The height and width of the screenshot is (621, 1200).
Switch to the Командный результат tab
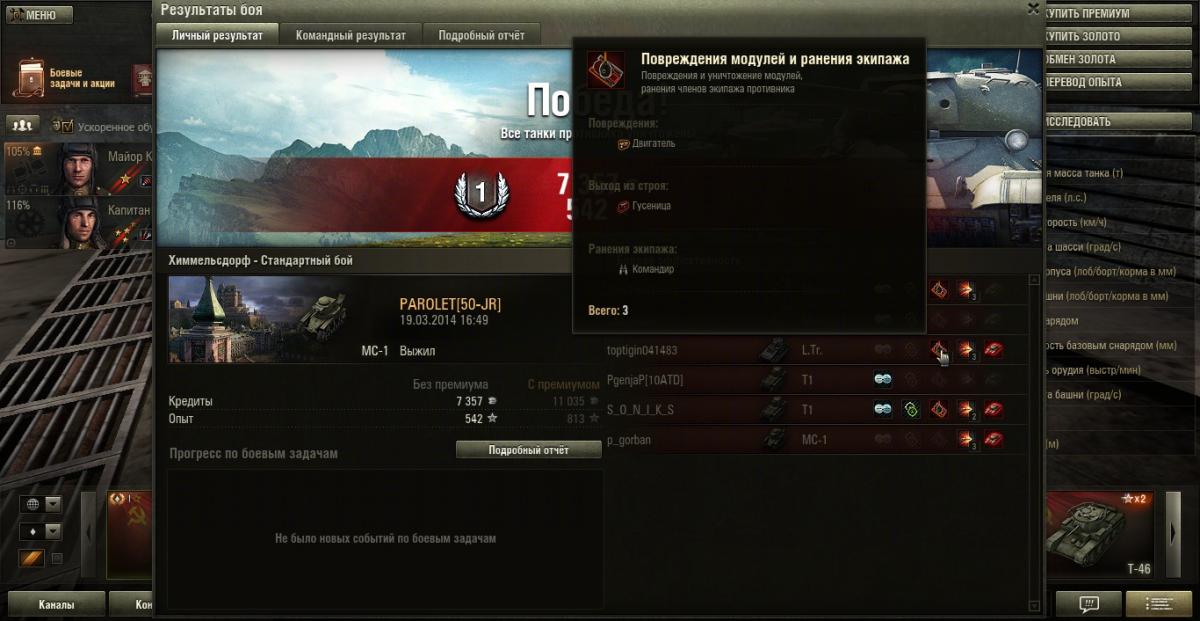click(350, 35)
